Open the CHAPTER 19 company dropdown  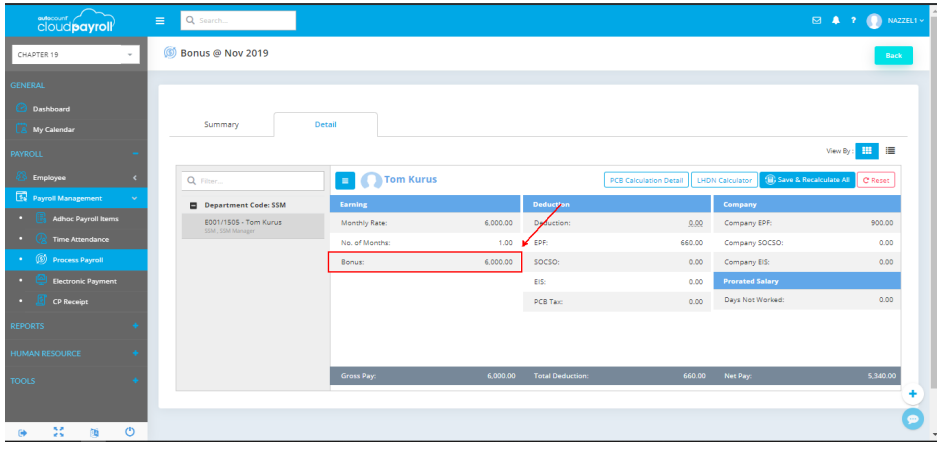pyautogui.click(x=77, y=54)
